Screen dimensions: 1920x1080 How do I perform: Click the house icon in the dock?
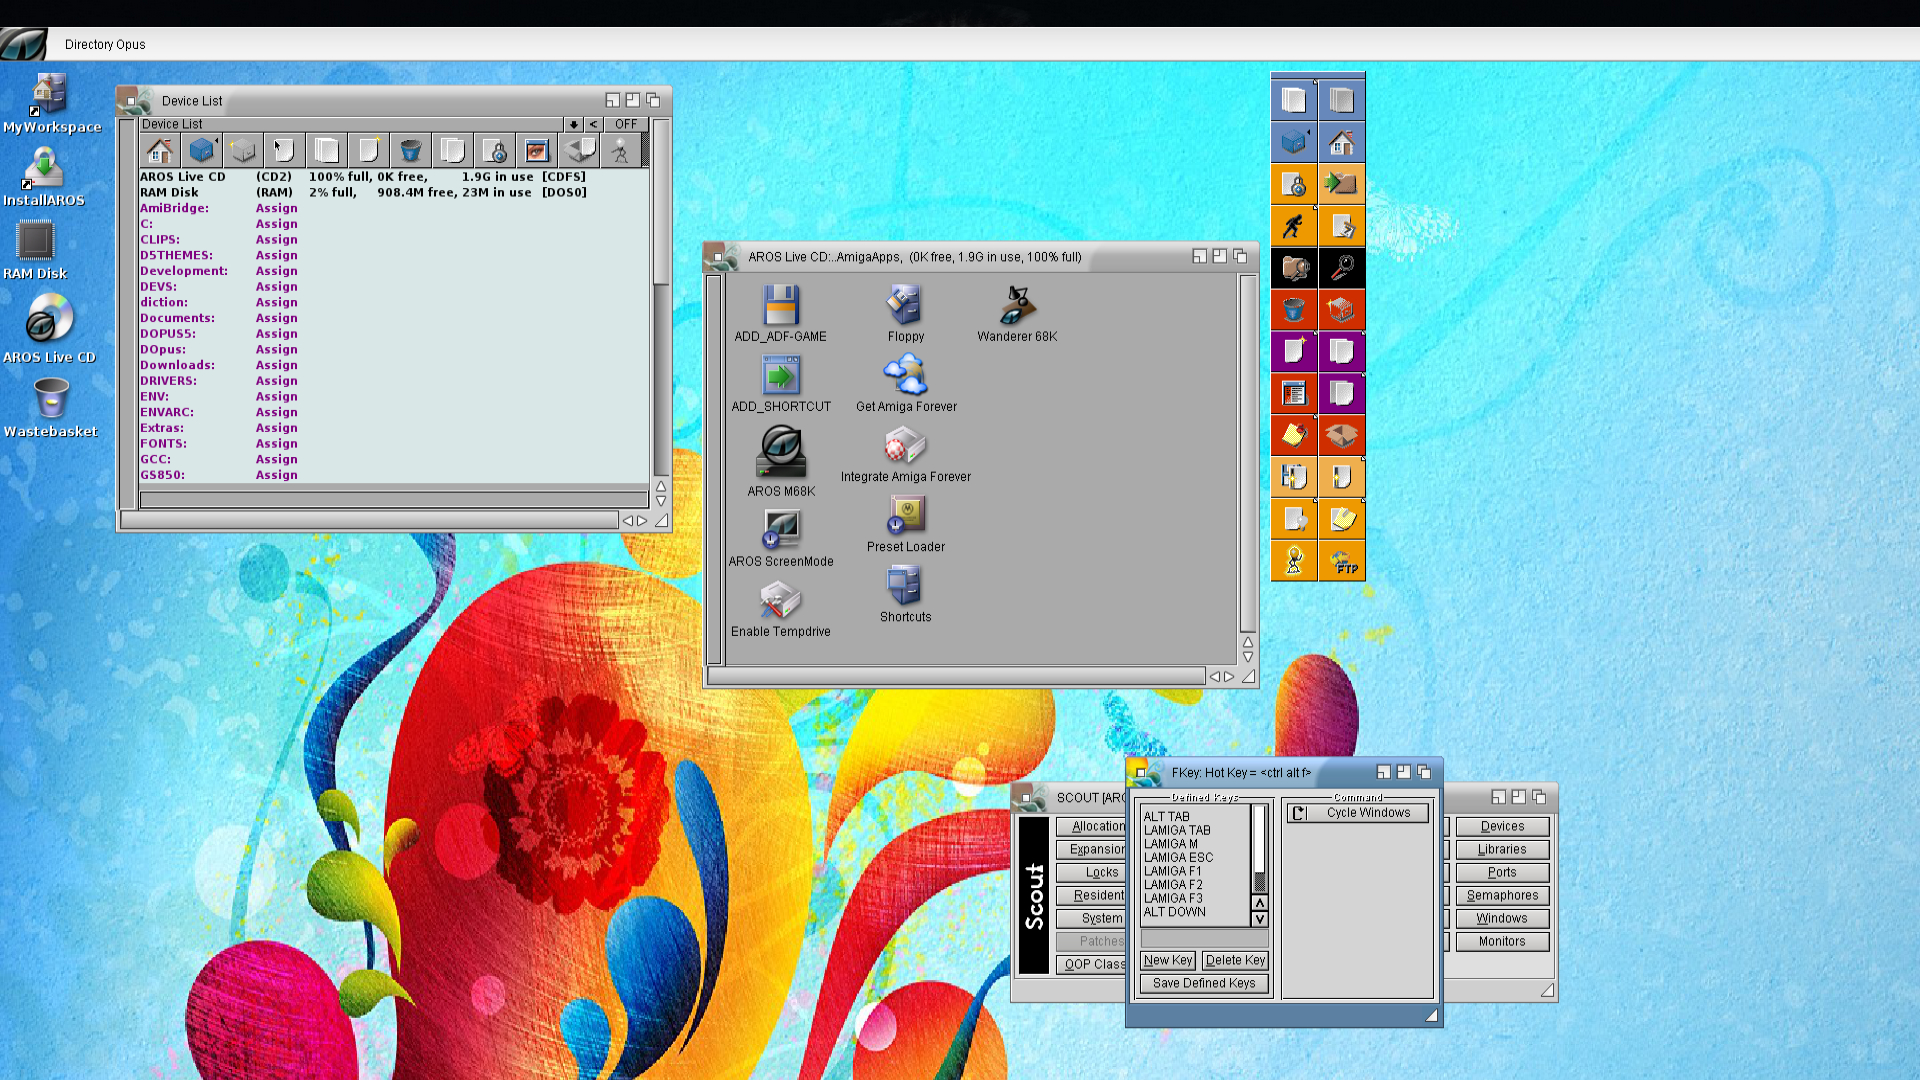pyautogui.click(x=1342, y=143)
